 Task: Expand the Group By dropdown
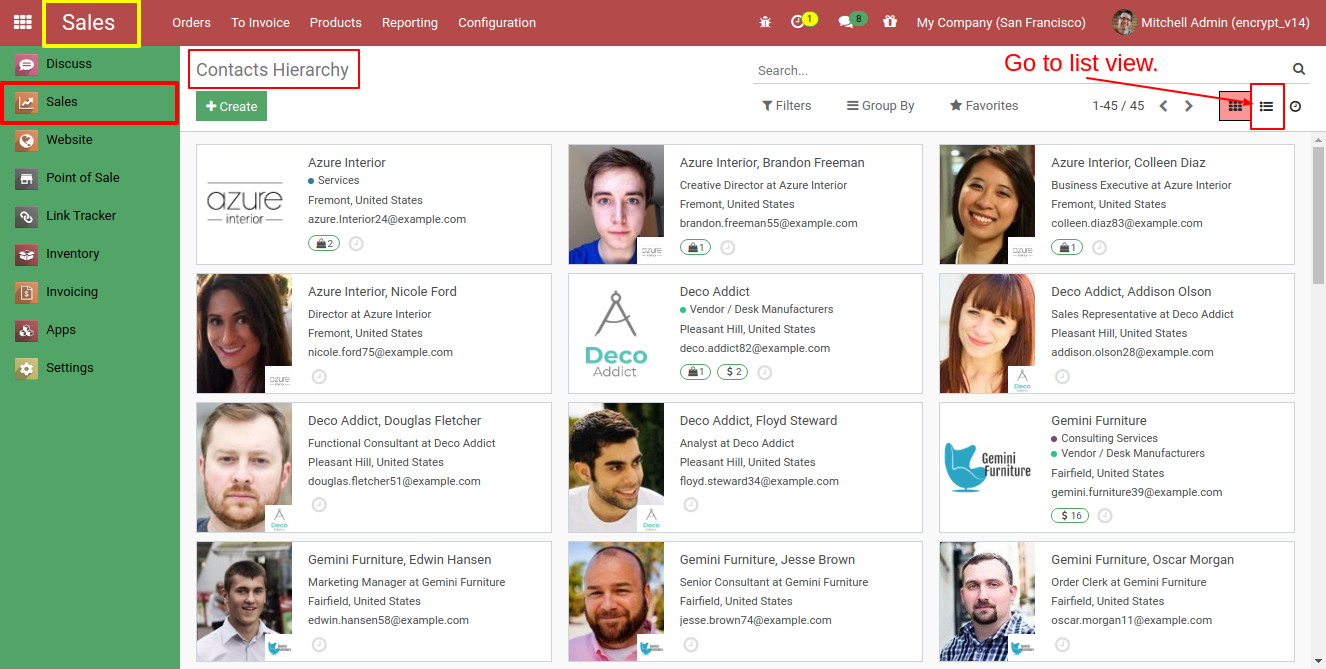click(x=879, y=105)
